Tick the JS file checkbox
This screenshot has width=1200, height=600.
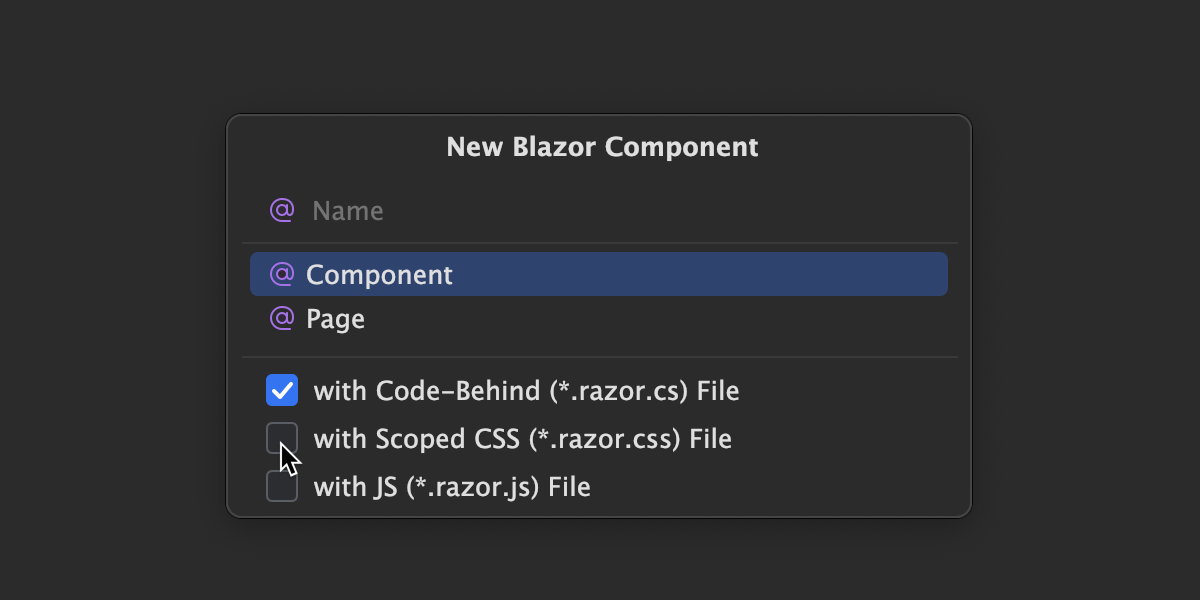[x=282, y=487]
